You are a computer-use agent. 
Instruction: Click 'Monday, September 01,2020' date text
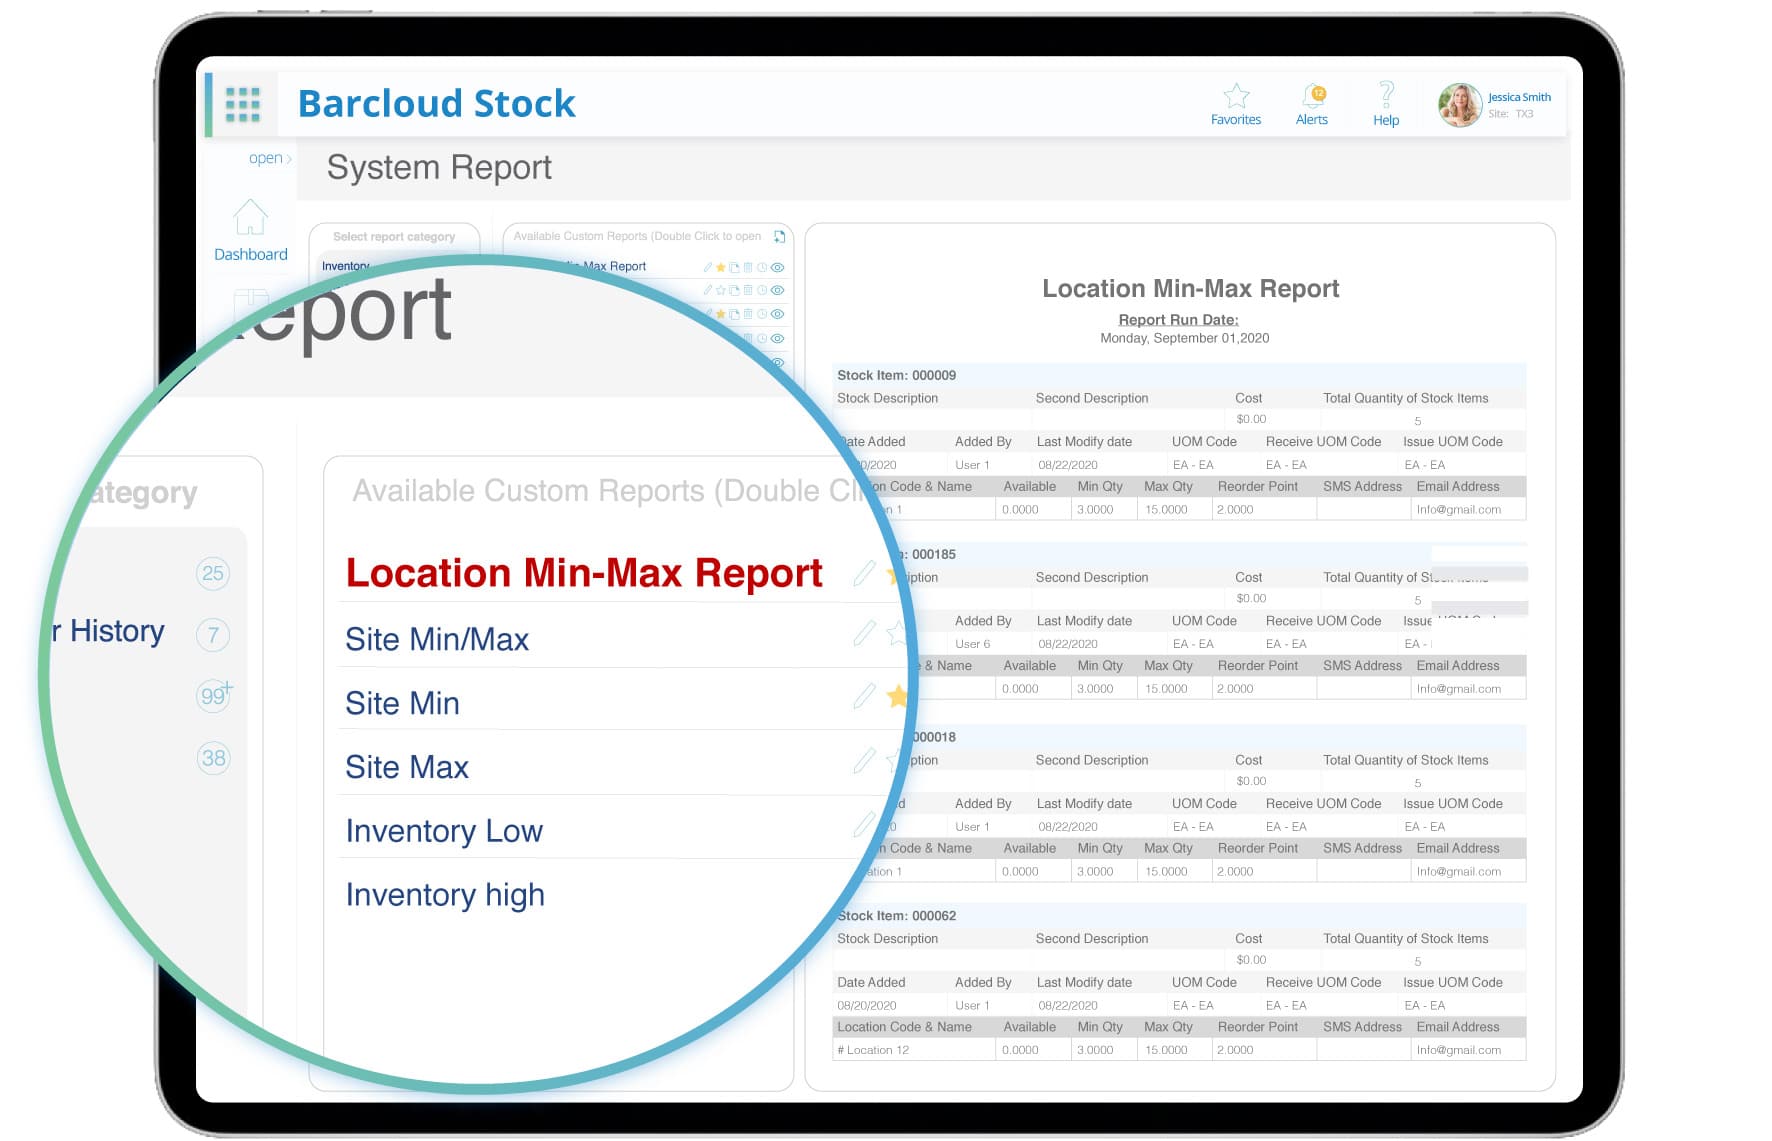1184,338
